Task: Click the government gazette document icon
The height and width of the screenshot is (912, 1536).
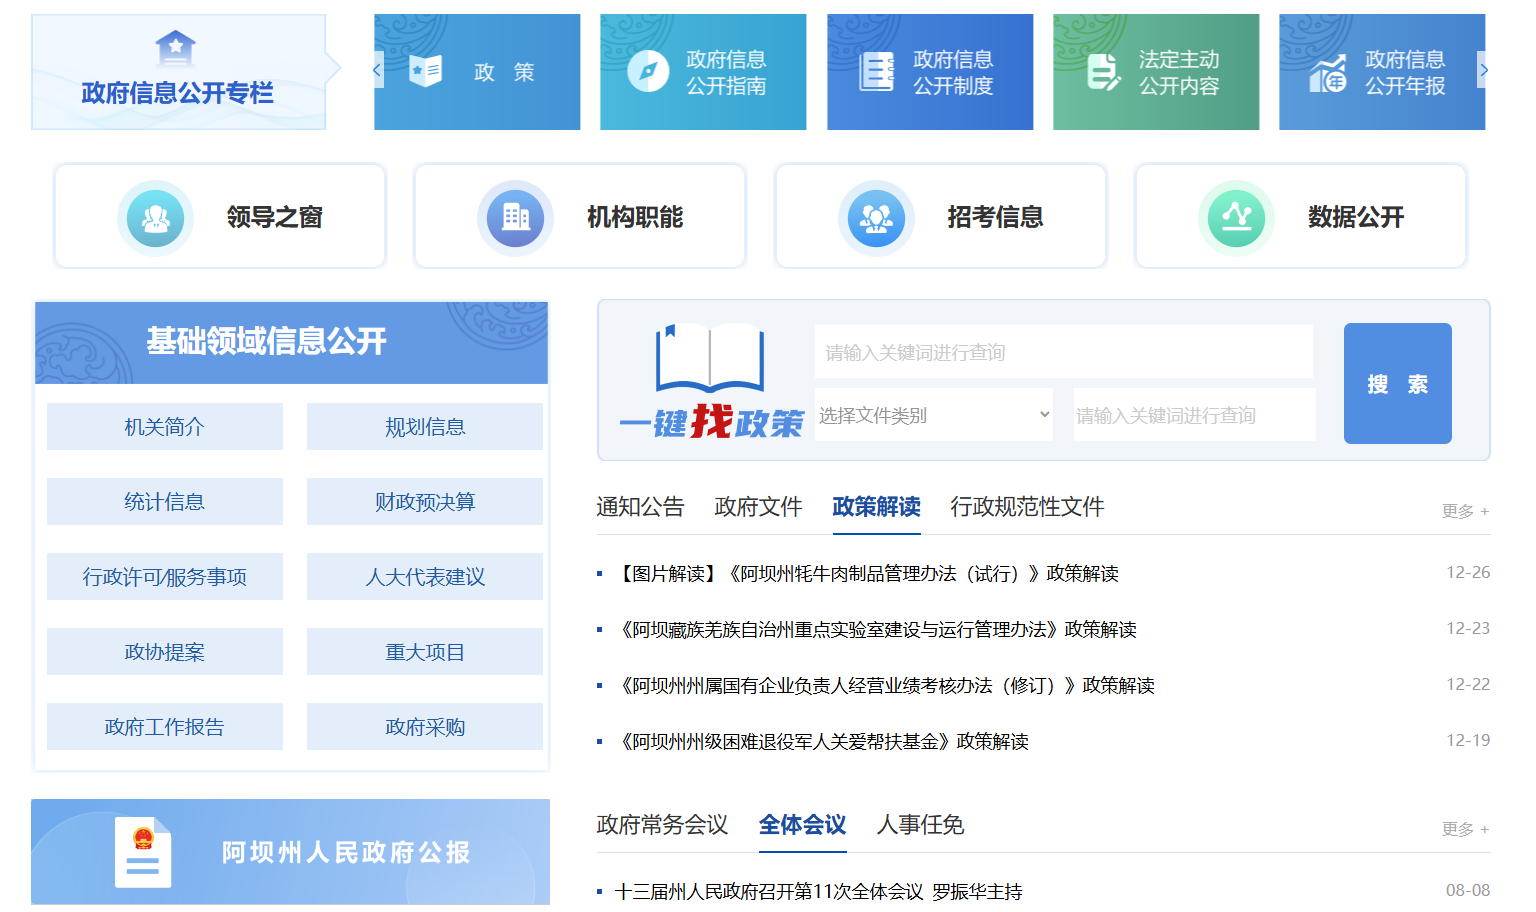Action: 143,853
